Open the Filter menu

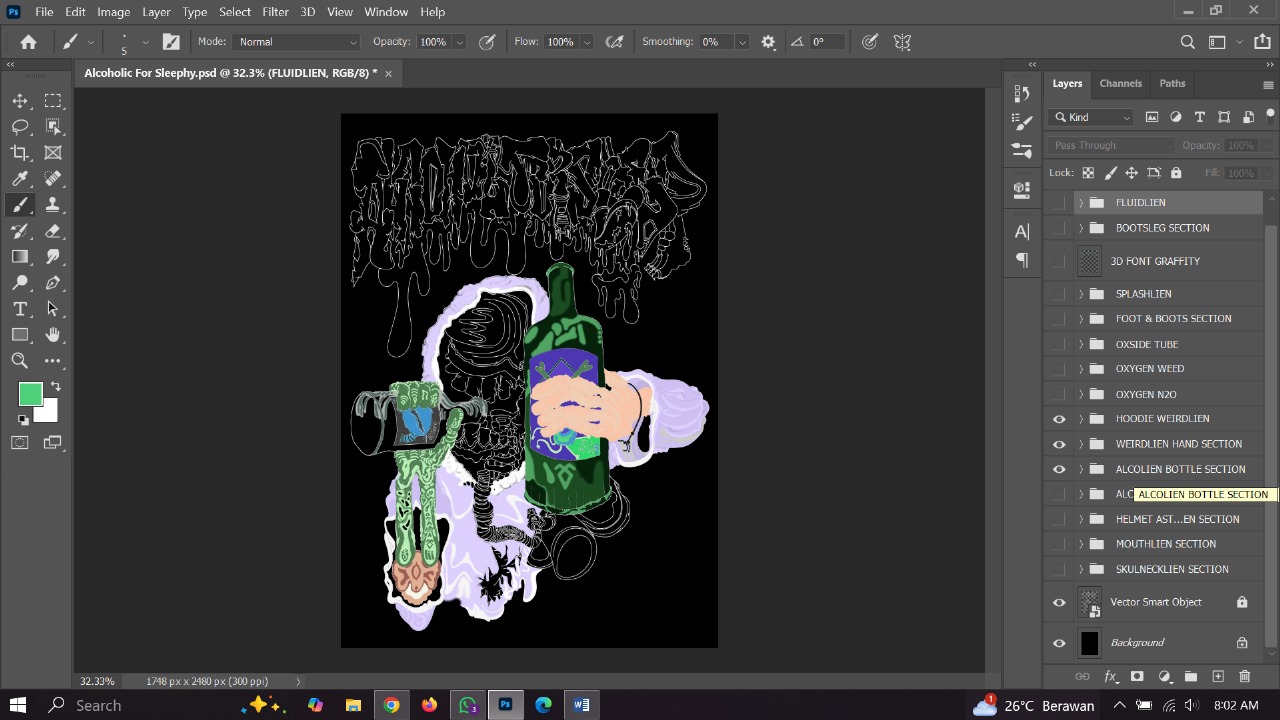click(x=274, y=11)
